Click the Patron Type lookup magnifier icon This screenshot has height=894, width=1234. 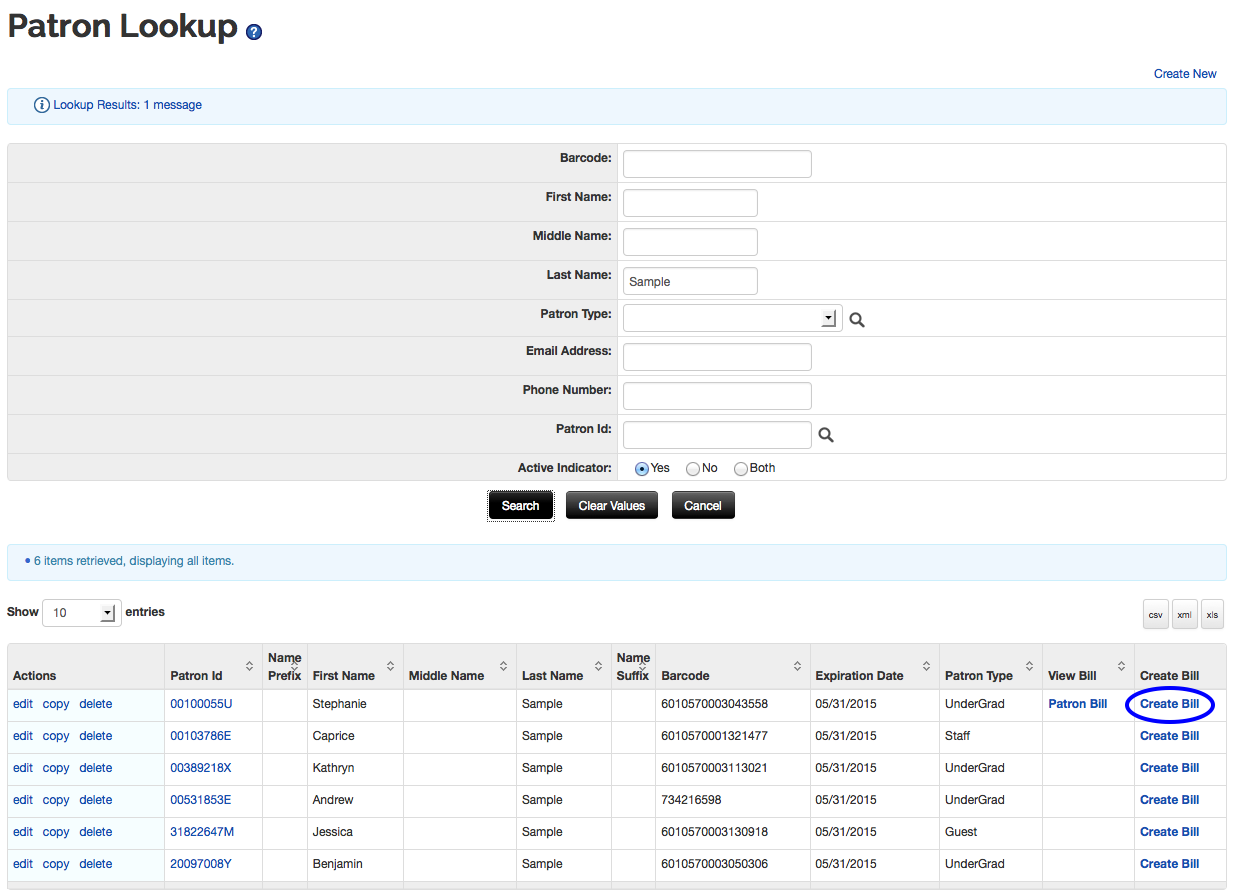coord(856,320)
